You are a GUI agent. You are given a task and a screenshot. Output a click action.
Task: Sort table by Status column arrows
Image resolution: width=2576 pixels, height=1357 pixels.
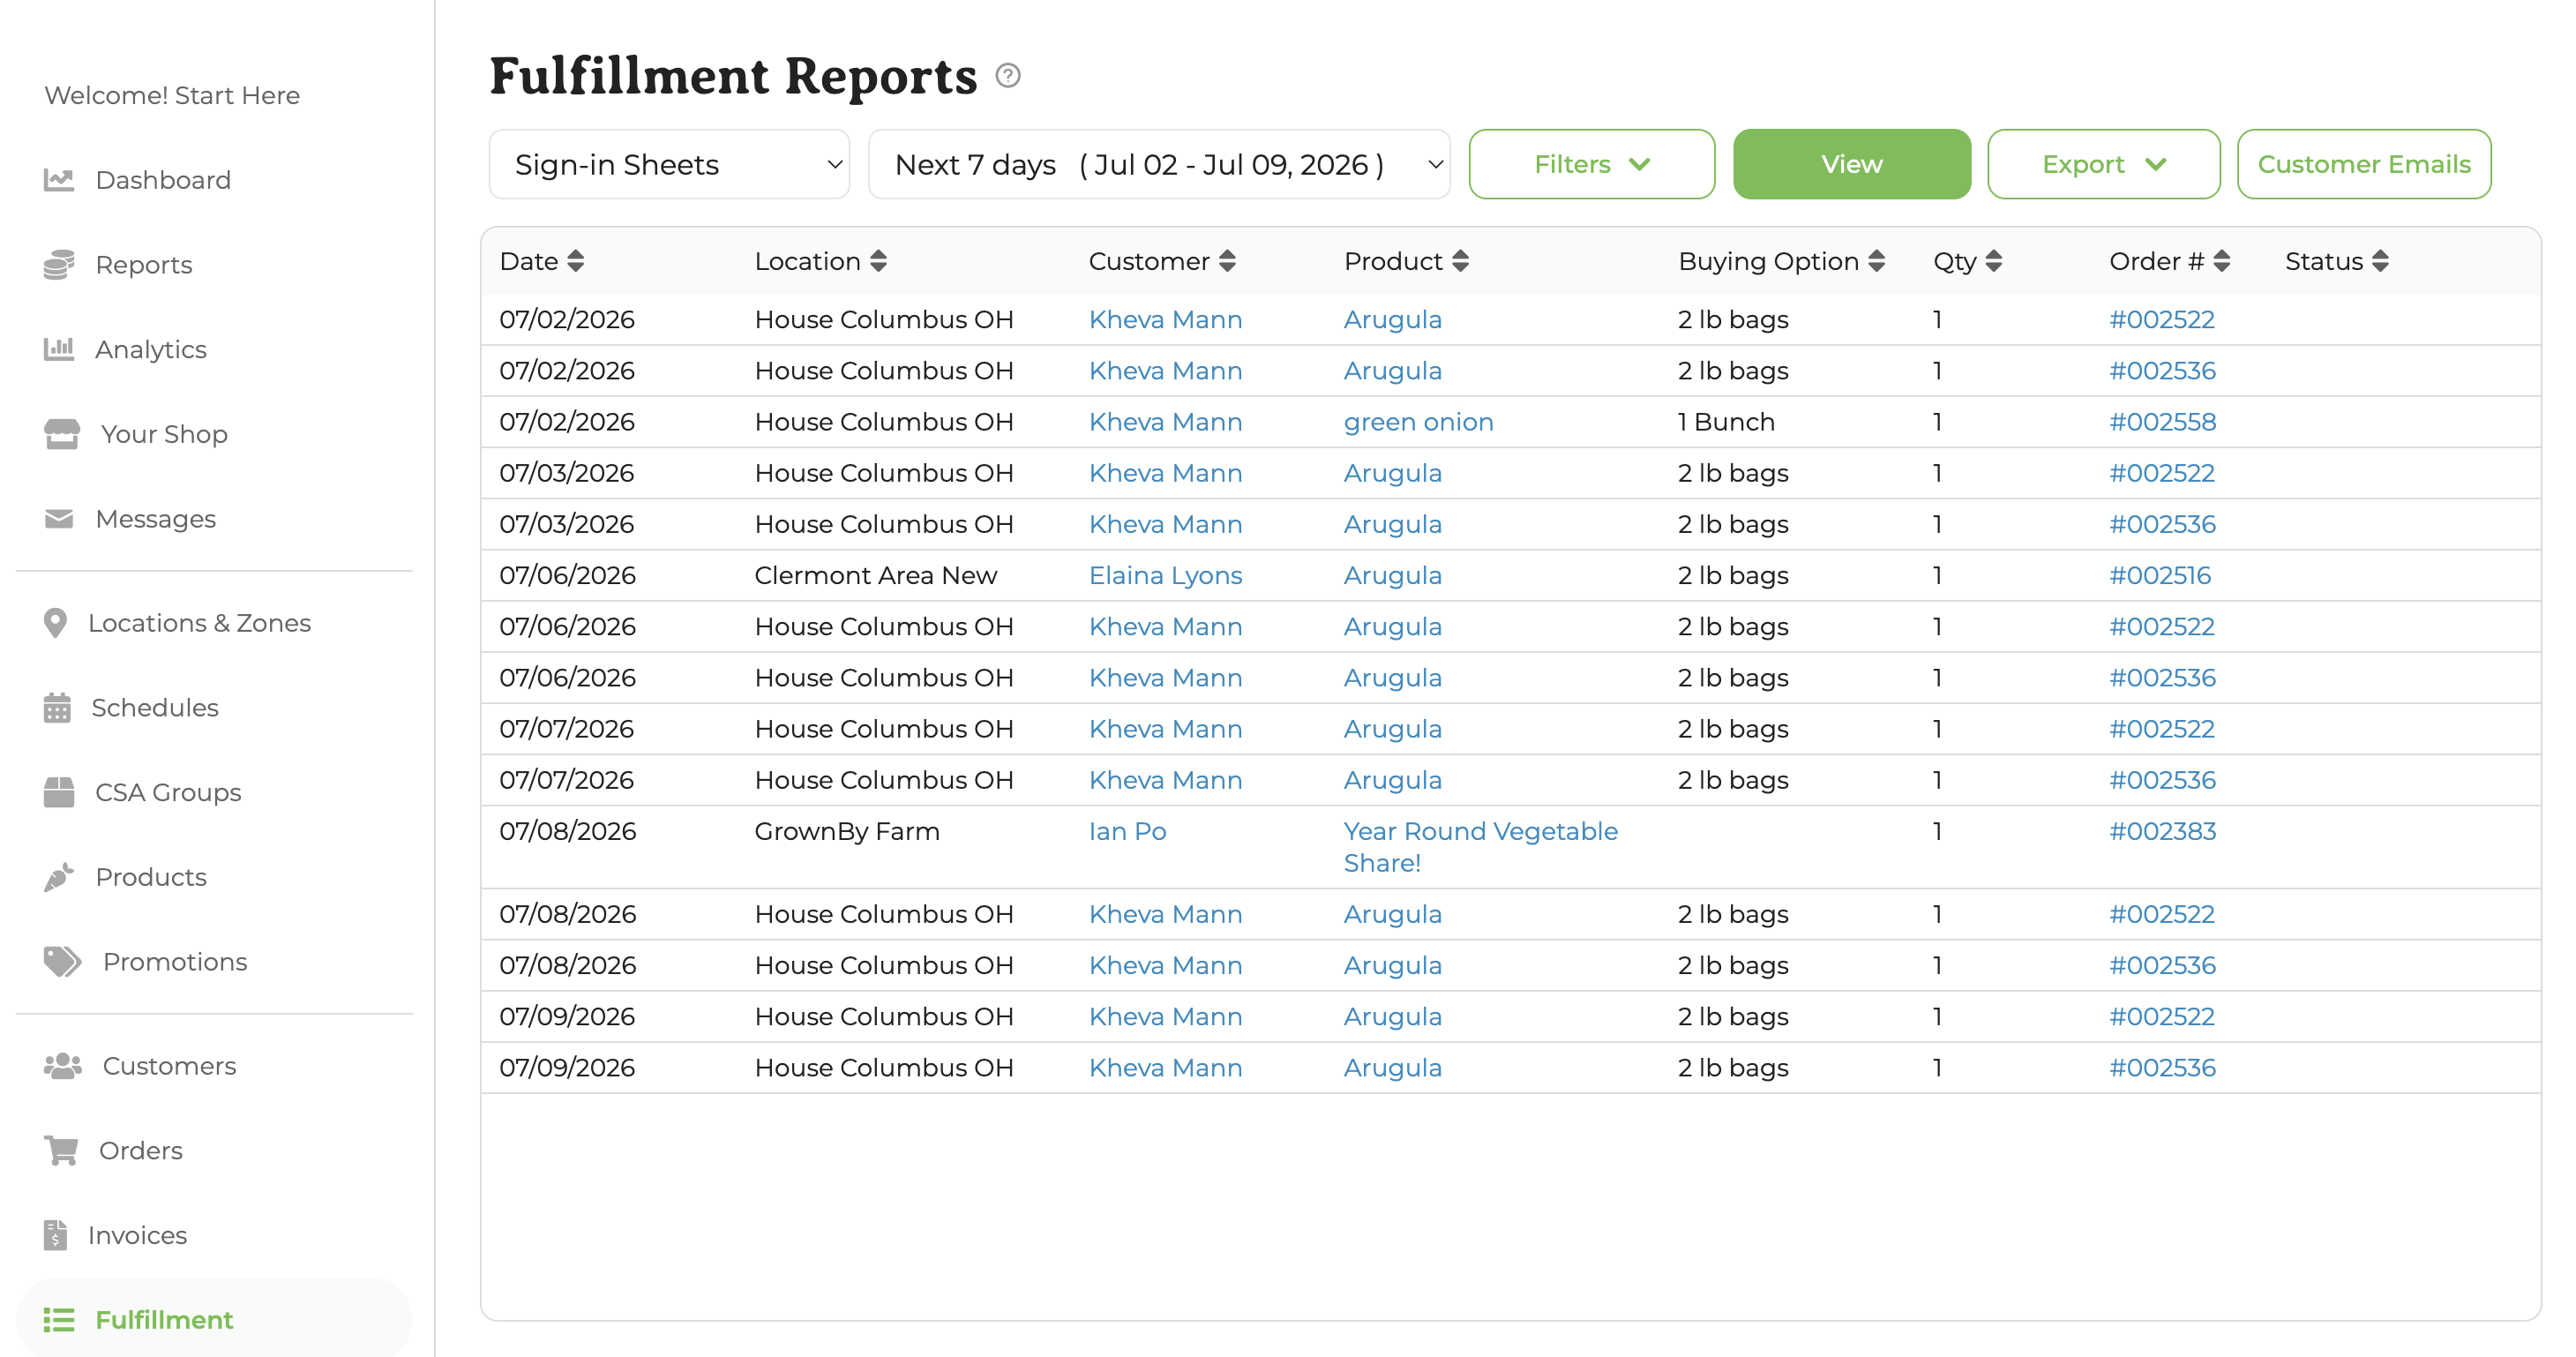(2380, 261)
